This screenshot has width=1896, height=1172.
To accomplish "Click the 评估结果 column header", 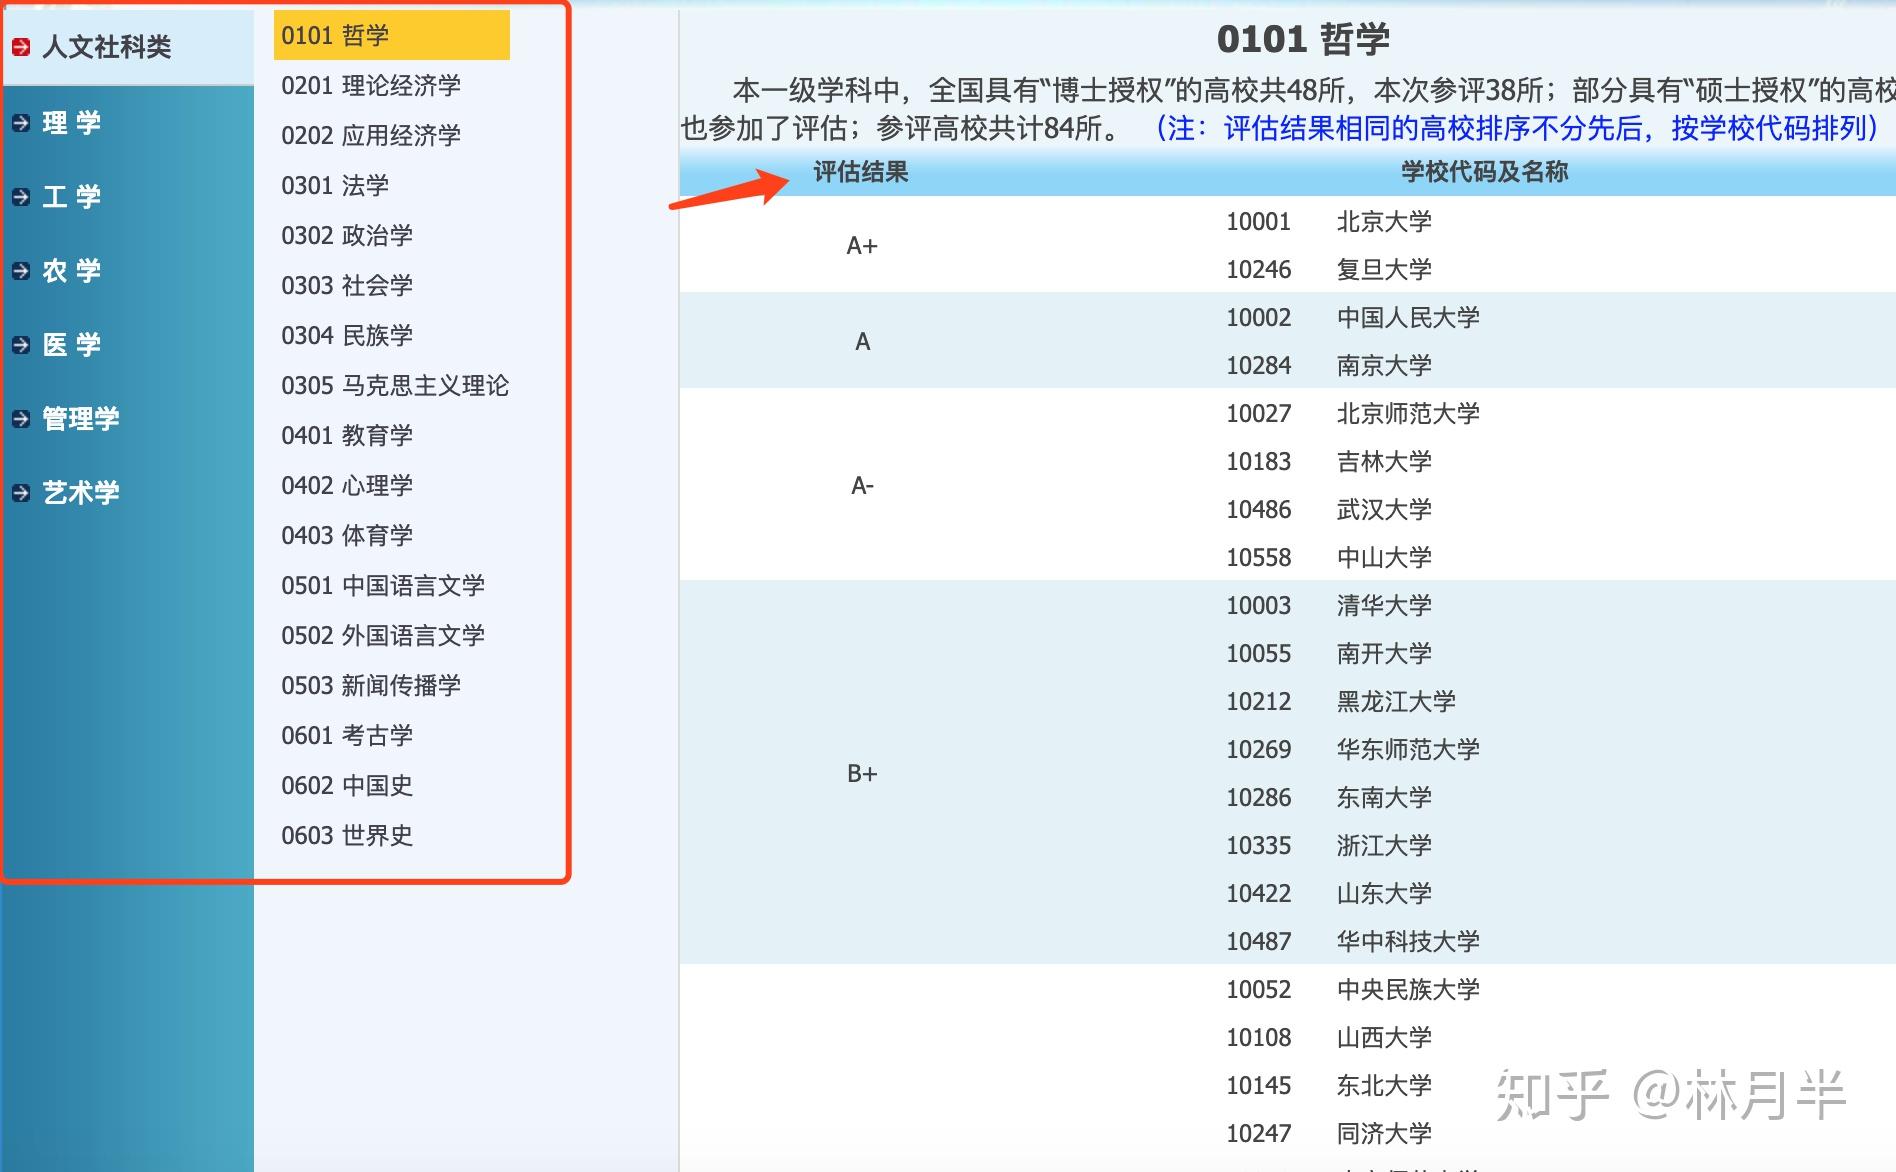I will point(860,172).
